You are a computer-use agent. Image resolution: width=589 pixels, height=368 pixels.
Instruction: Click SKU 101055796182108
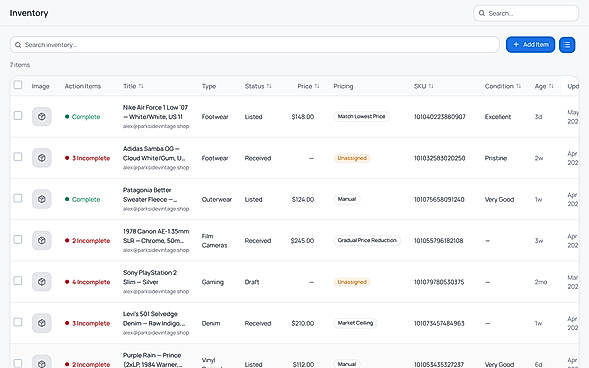click(x=438, y=241)
